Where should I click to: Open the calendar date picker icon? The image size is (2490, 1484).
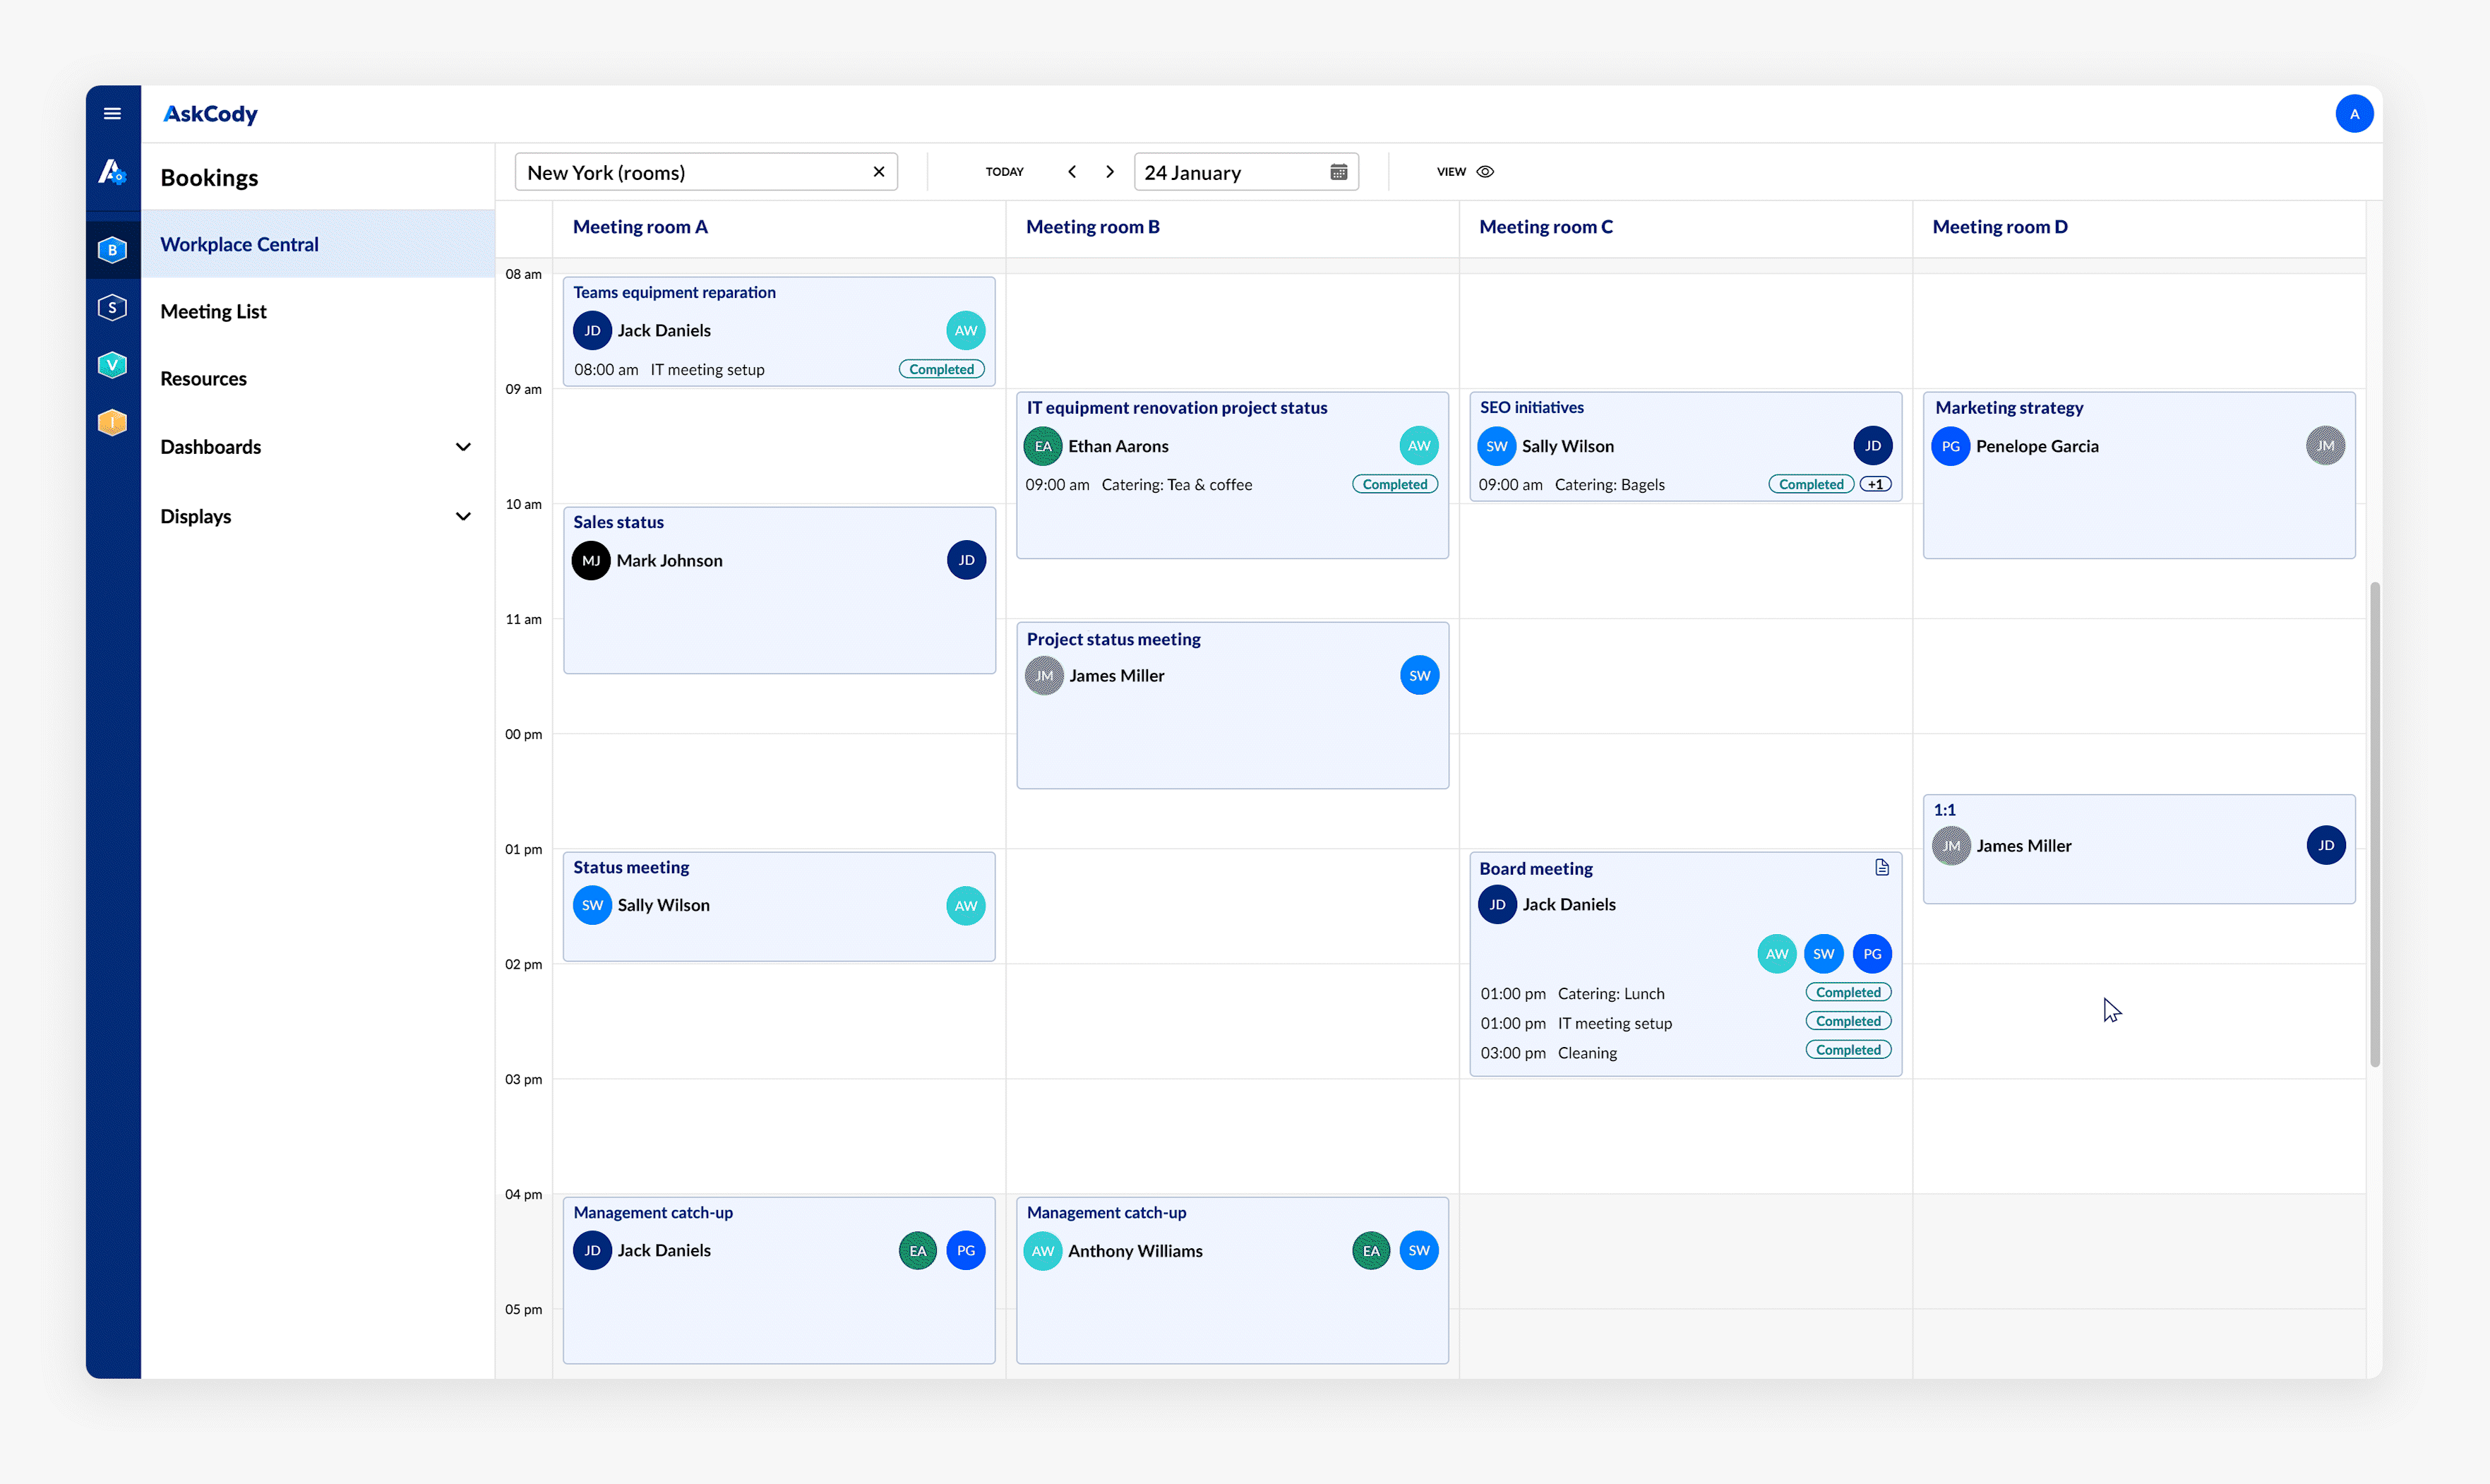click(1338, 172)
